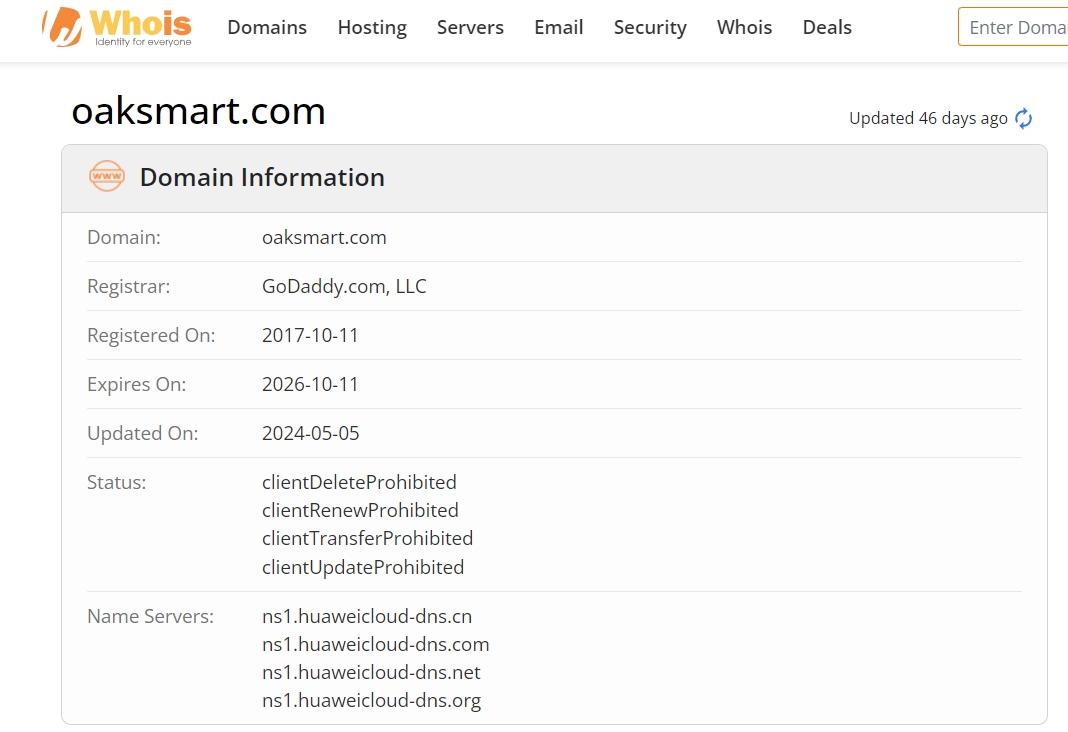This screenshot has width=1068, height=732.
Task: Select the clientUpdateProhibited status
Action: 363,567
